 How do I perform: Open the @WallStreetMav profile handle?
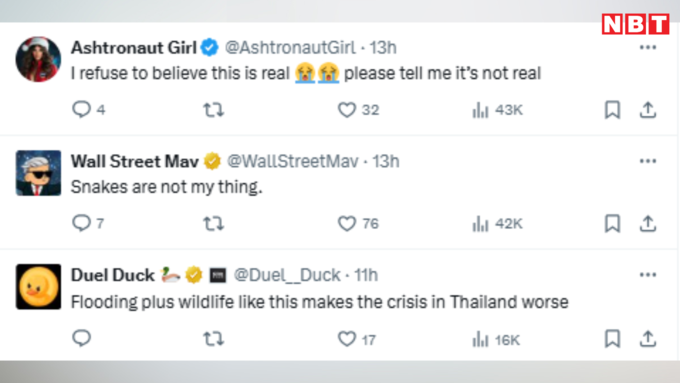(x=293, y=161)
